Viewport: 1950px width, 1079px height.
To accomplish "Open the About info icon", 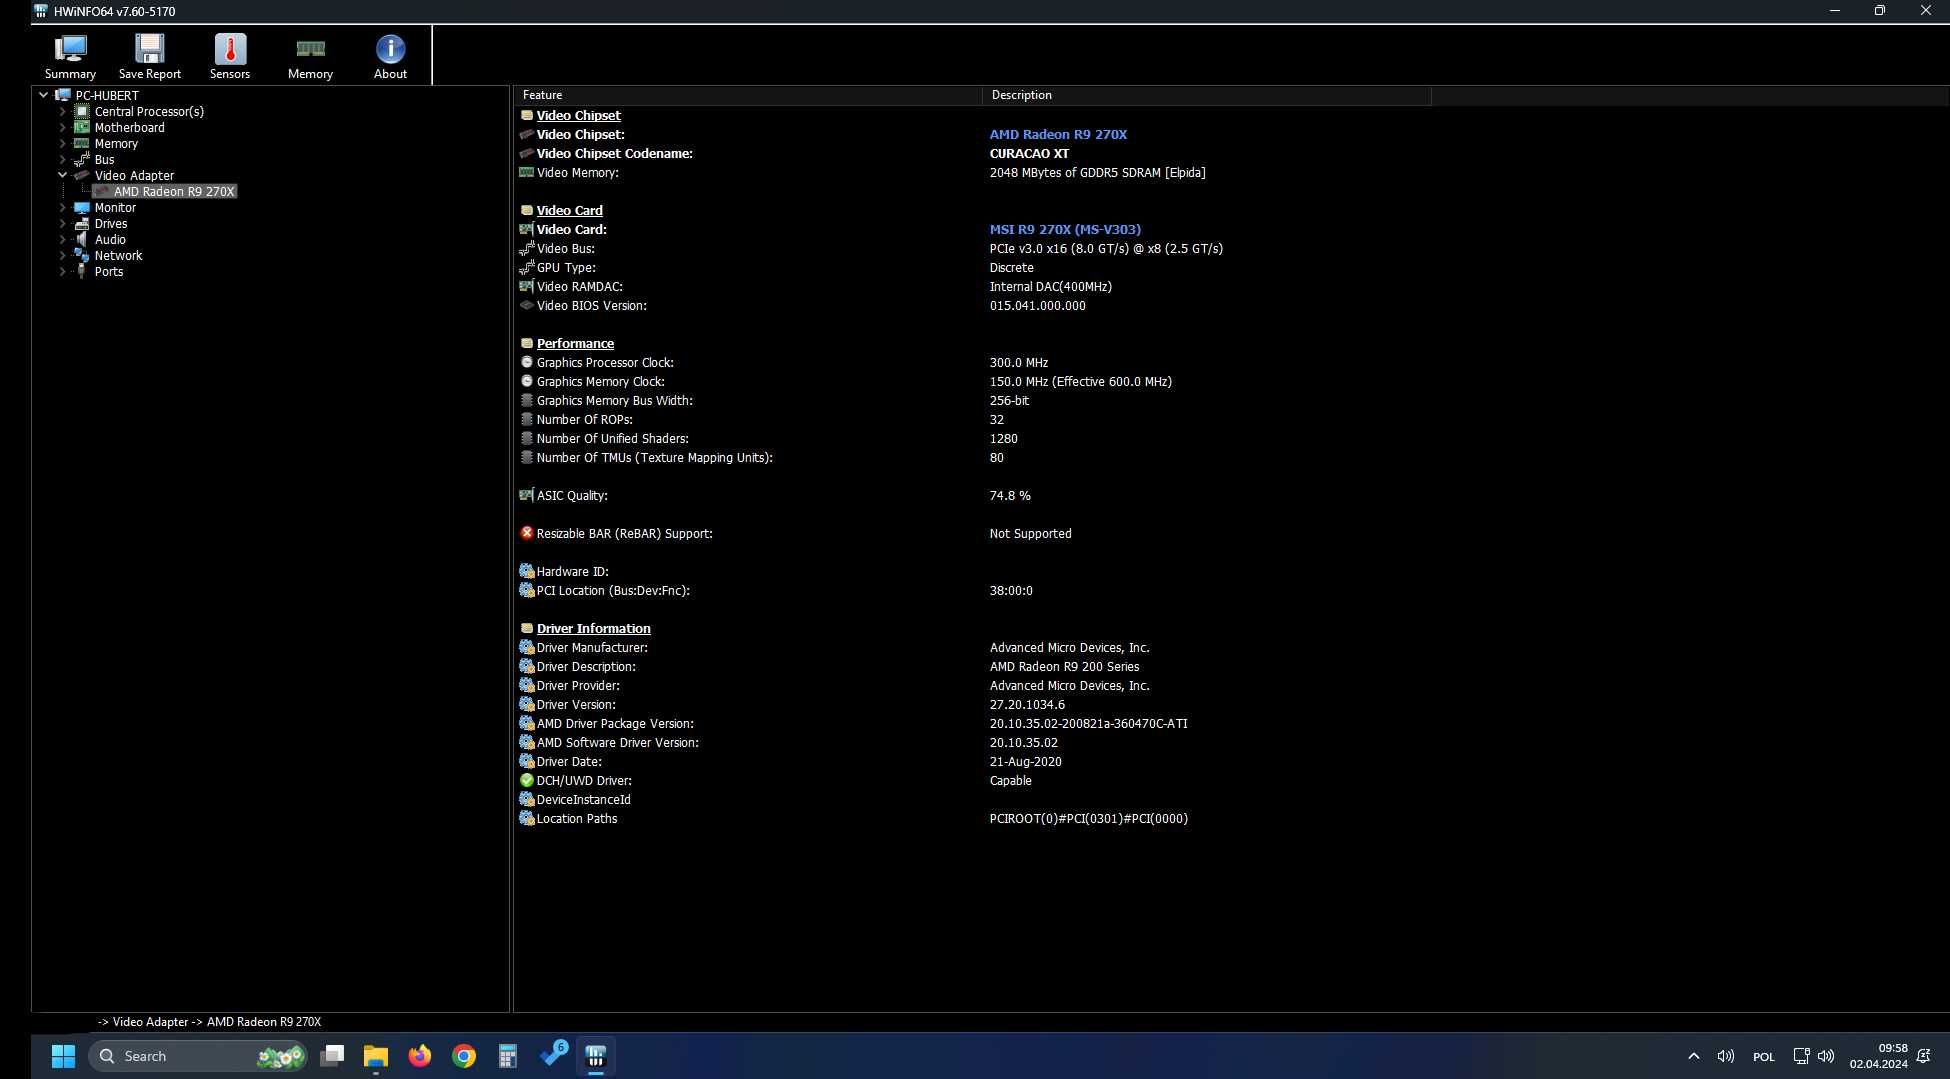I will click(x=390, y=56).
